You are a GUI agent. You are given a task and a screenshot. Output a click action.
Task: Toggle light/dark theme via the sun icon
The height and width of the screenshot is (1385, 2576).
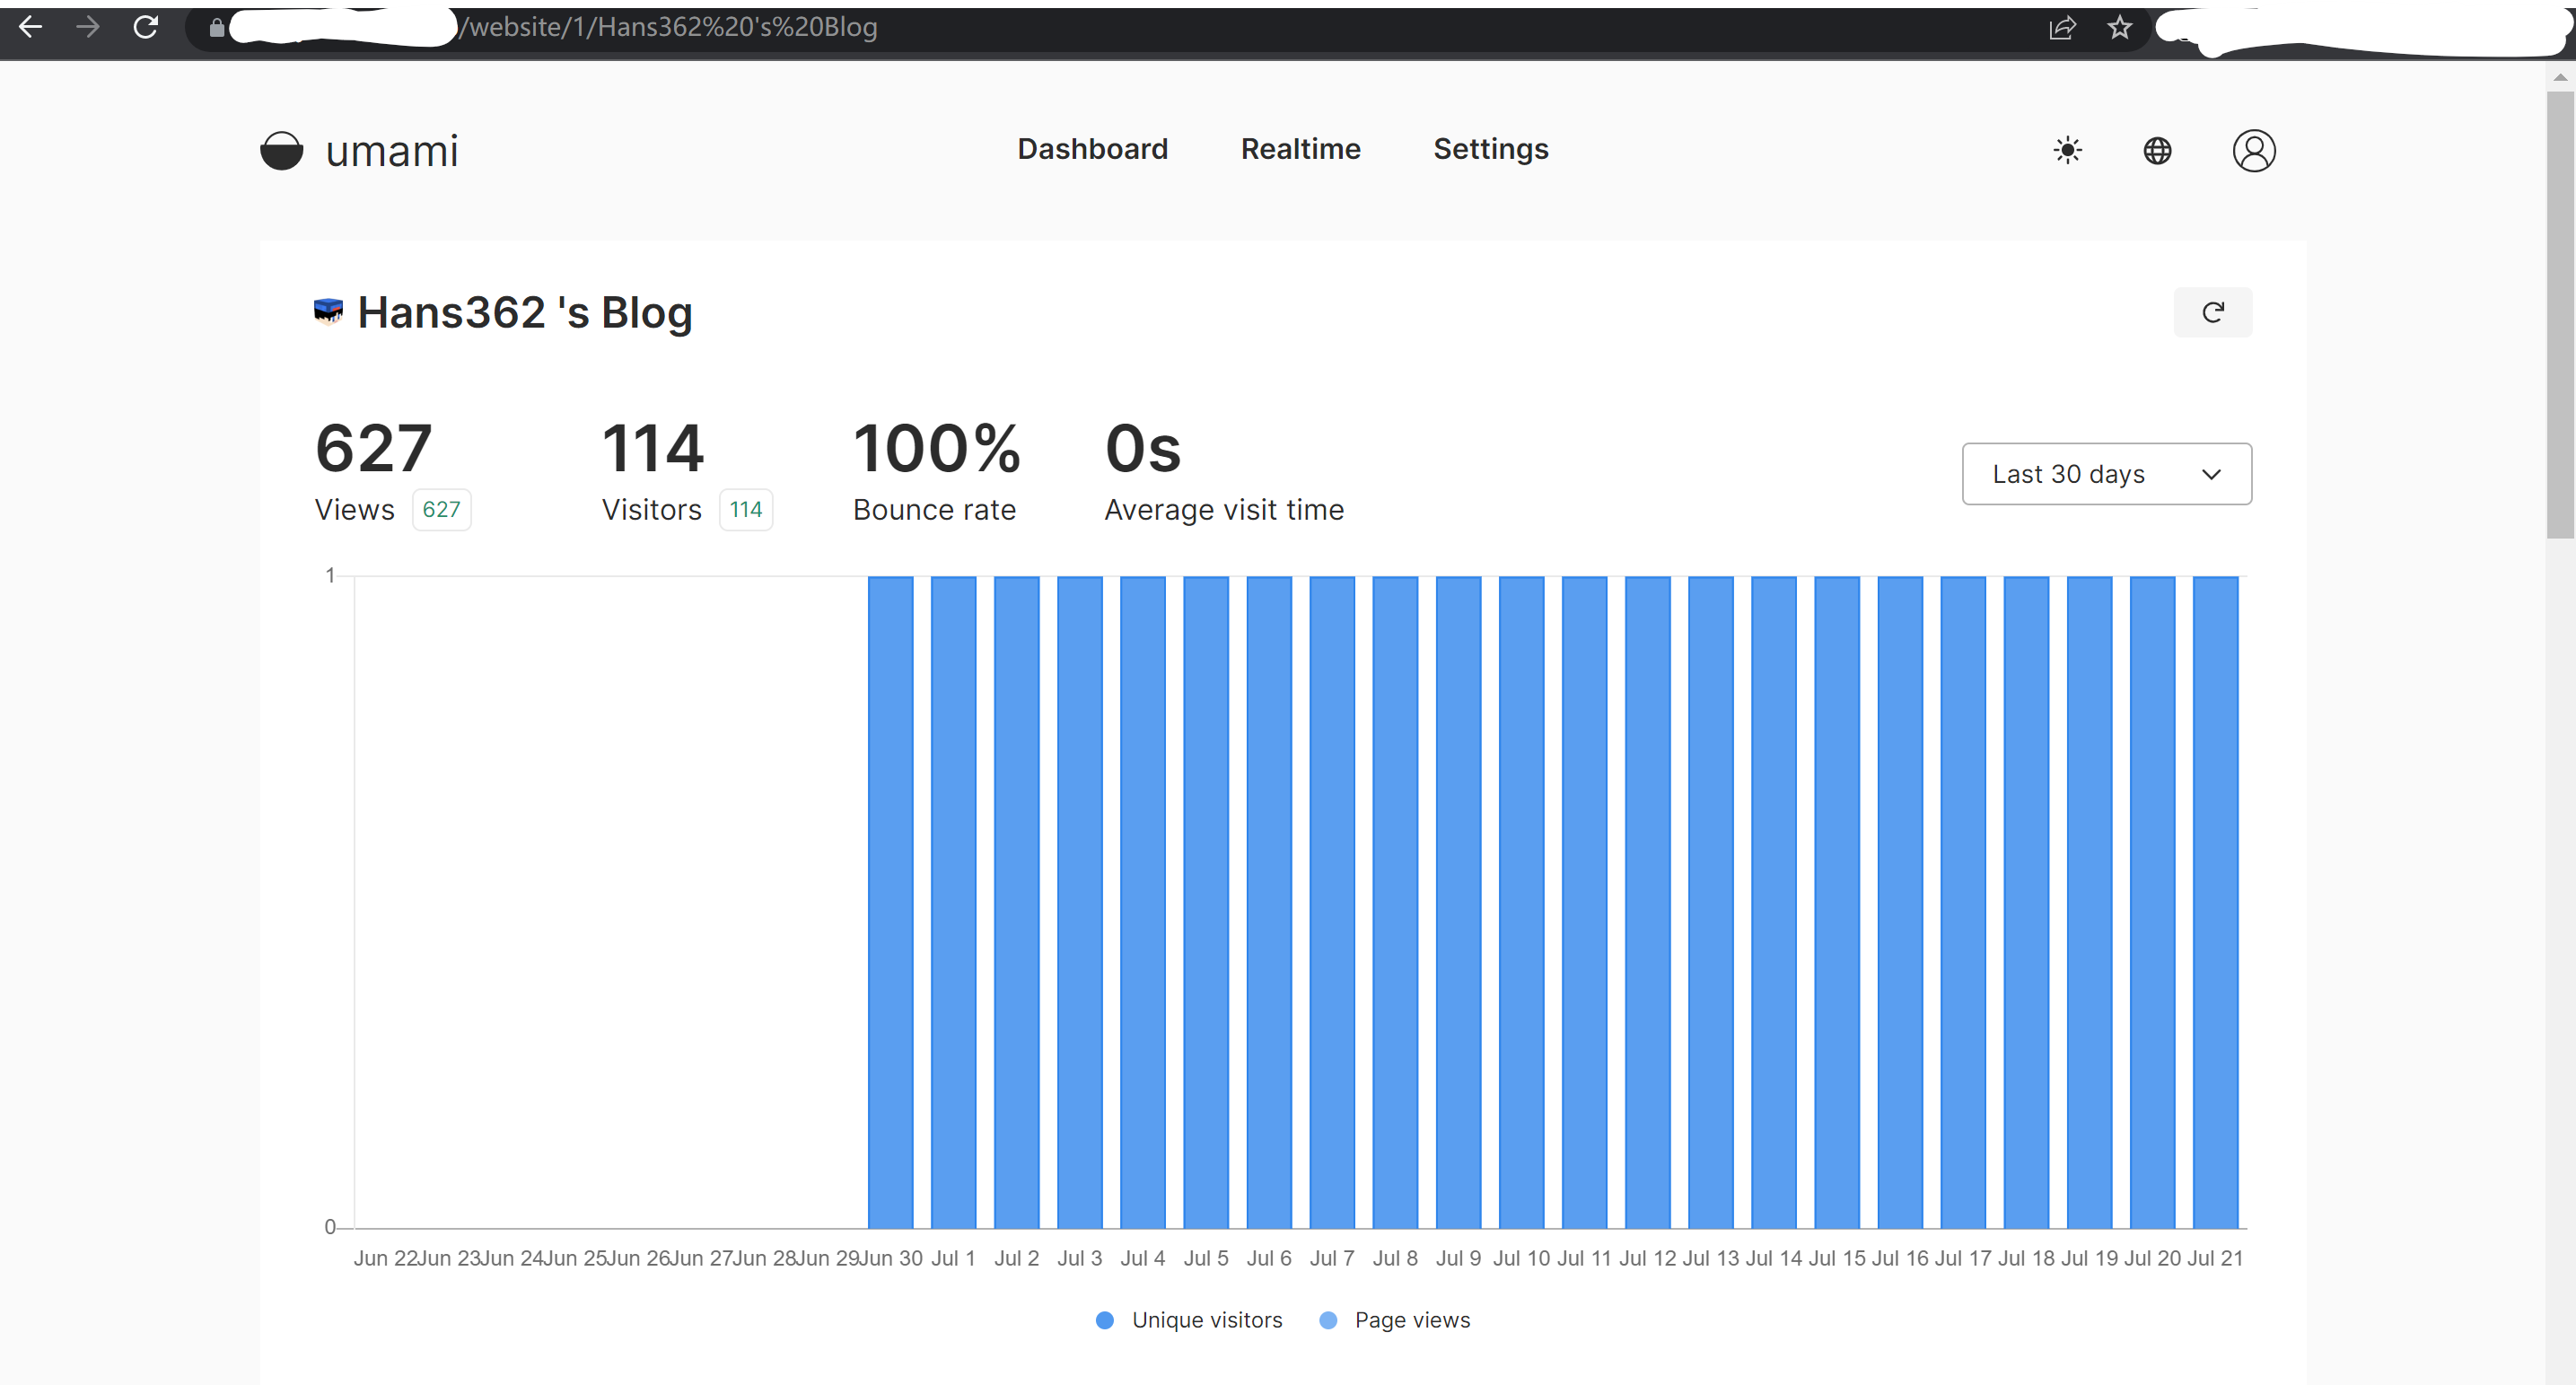[x=2067, y=150]
